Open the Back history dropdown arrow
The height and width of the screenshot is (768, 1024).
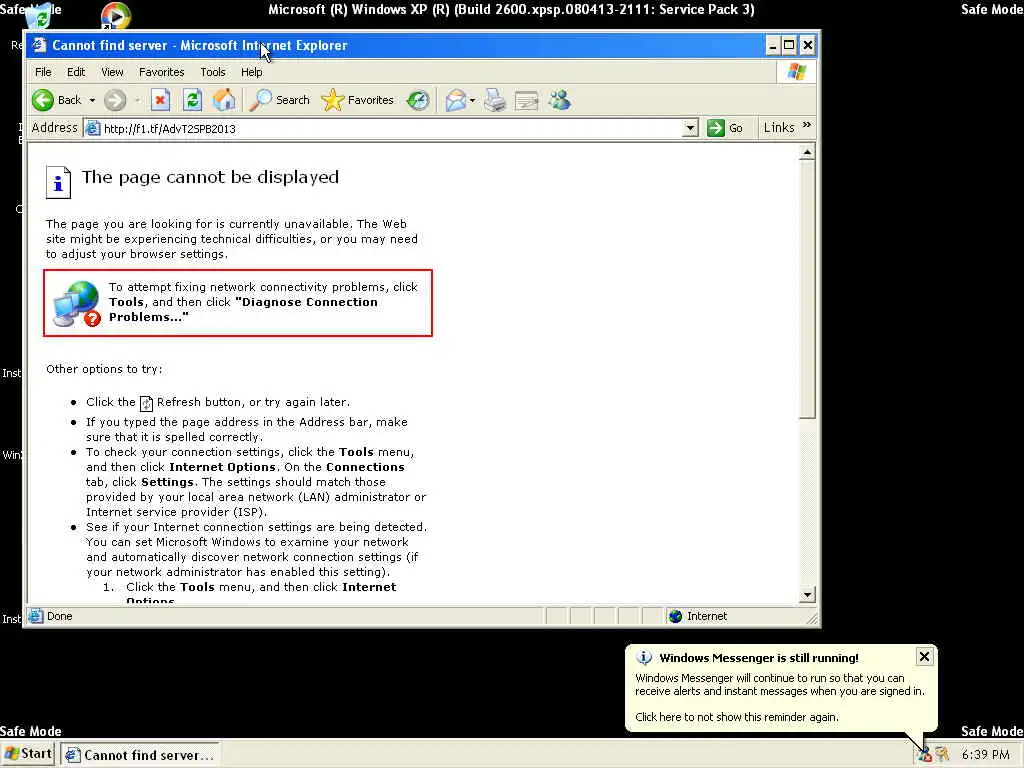[x=92, y=101]
